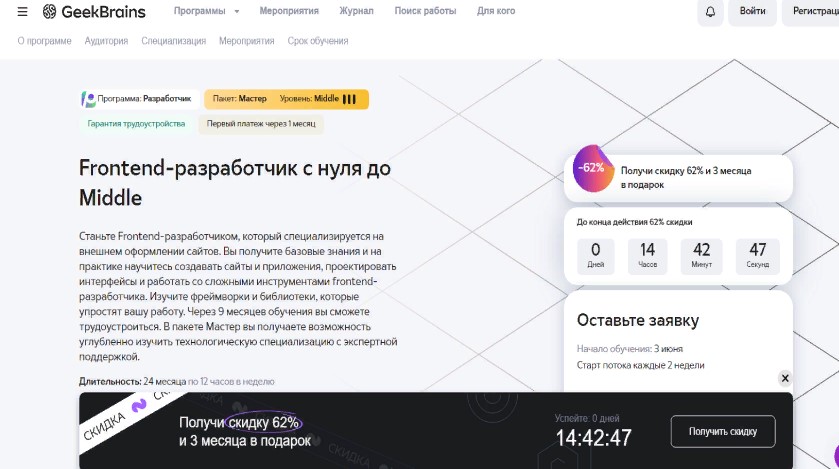Click the Программа: Разработчик tag
The image size is (839, 469).
pyautogui.click(x=140, y=99)
